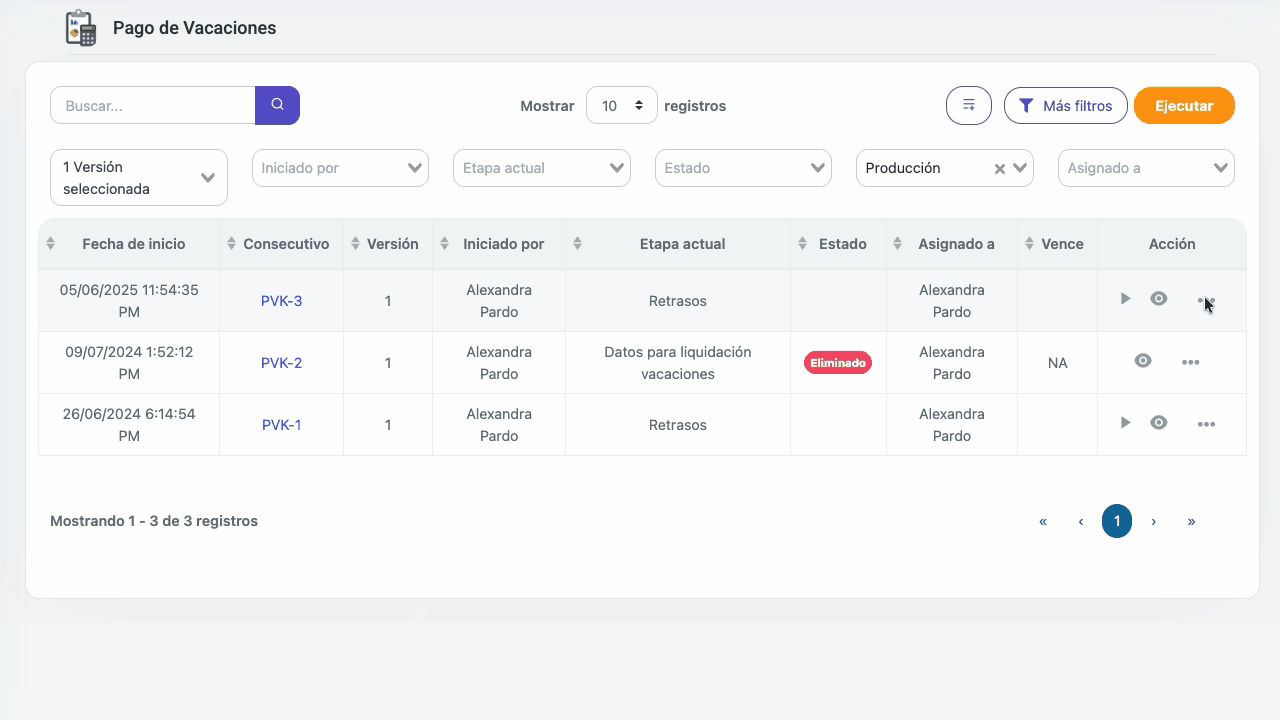The width and height of the screenshot is (1280, 720).
Task: Open more options for PVK-1 row
Action: click(1206, 424)
